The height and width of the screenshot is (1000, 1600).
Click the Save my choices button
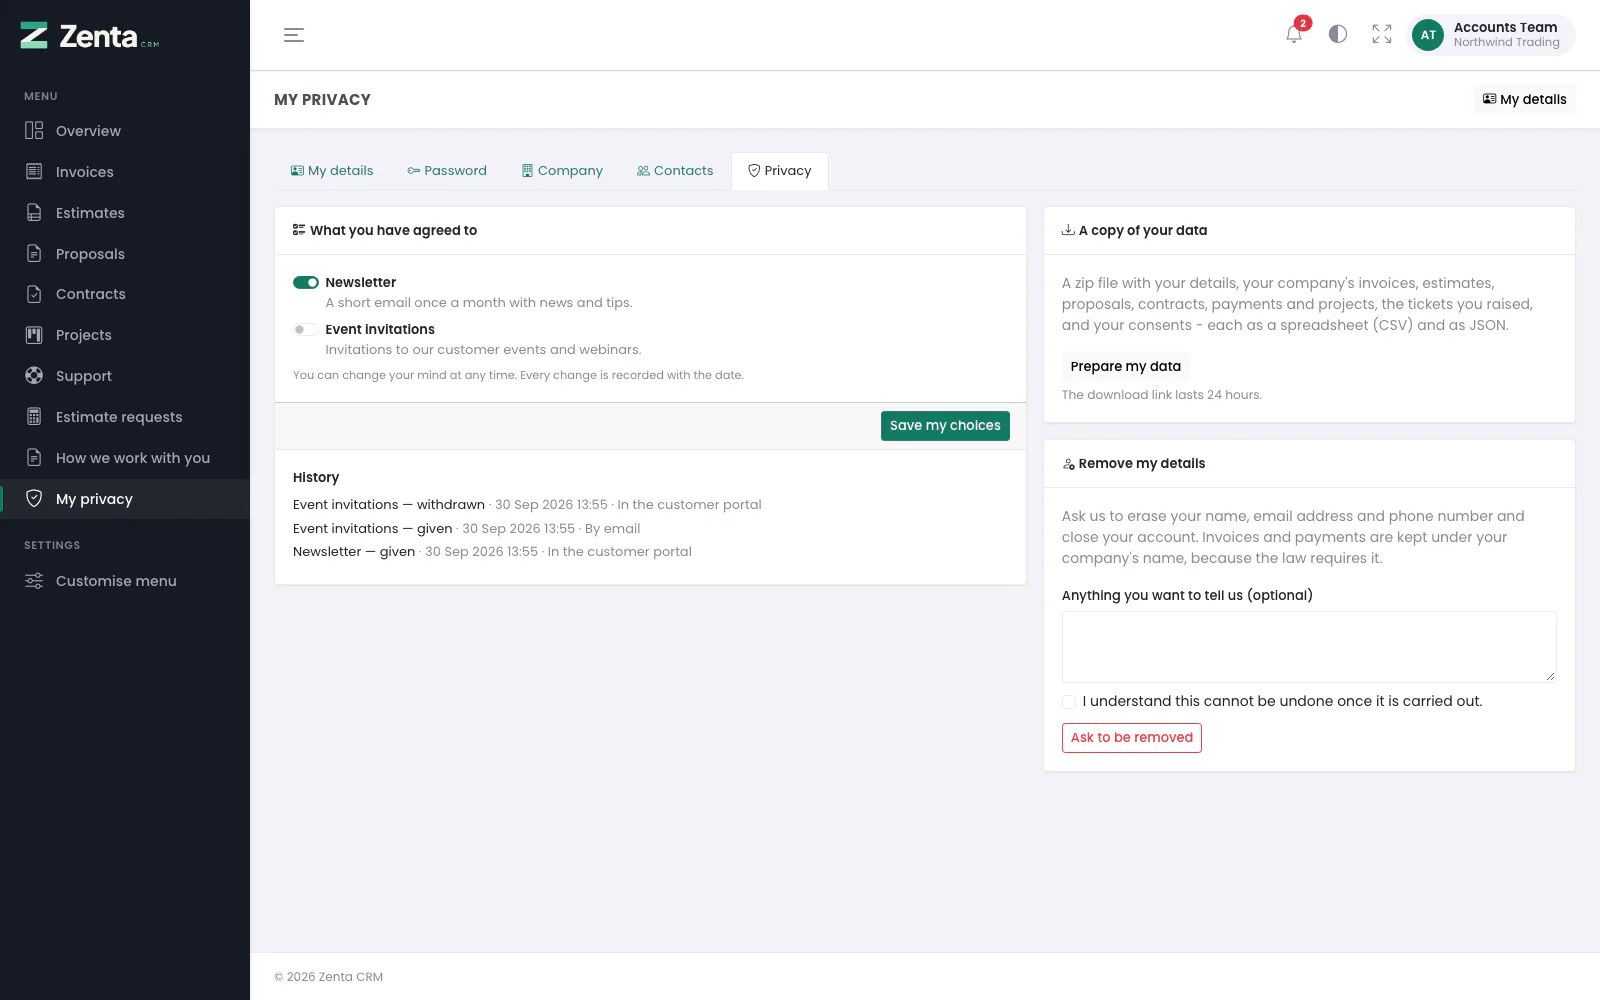[945, 426]
